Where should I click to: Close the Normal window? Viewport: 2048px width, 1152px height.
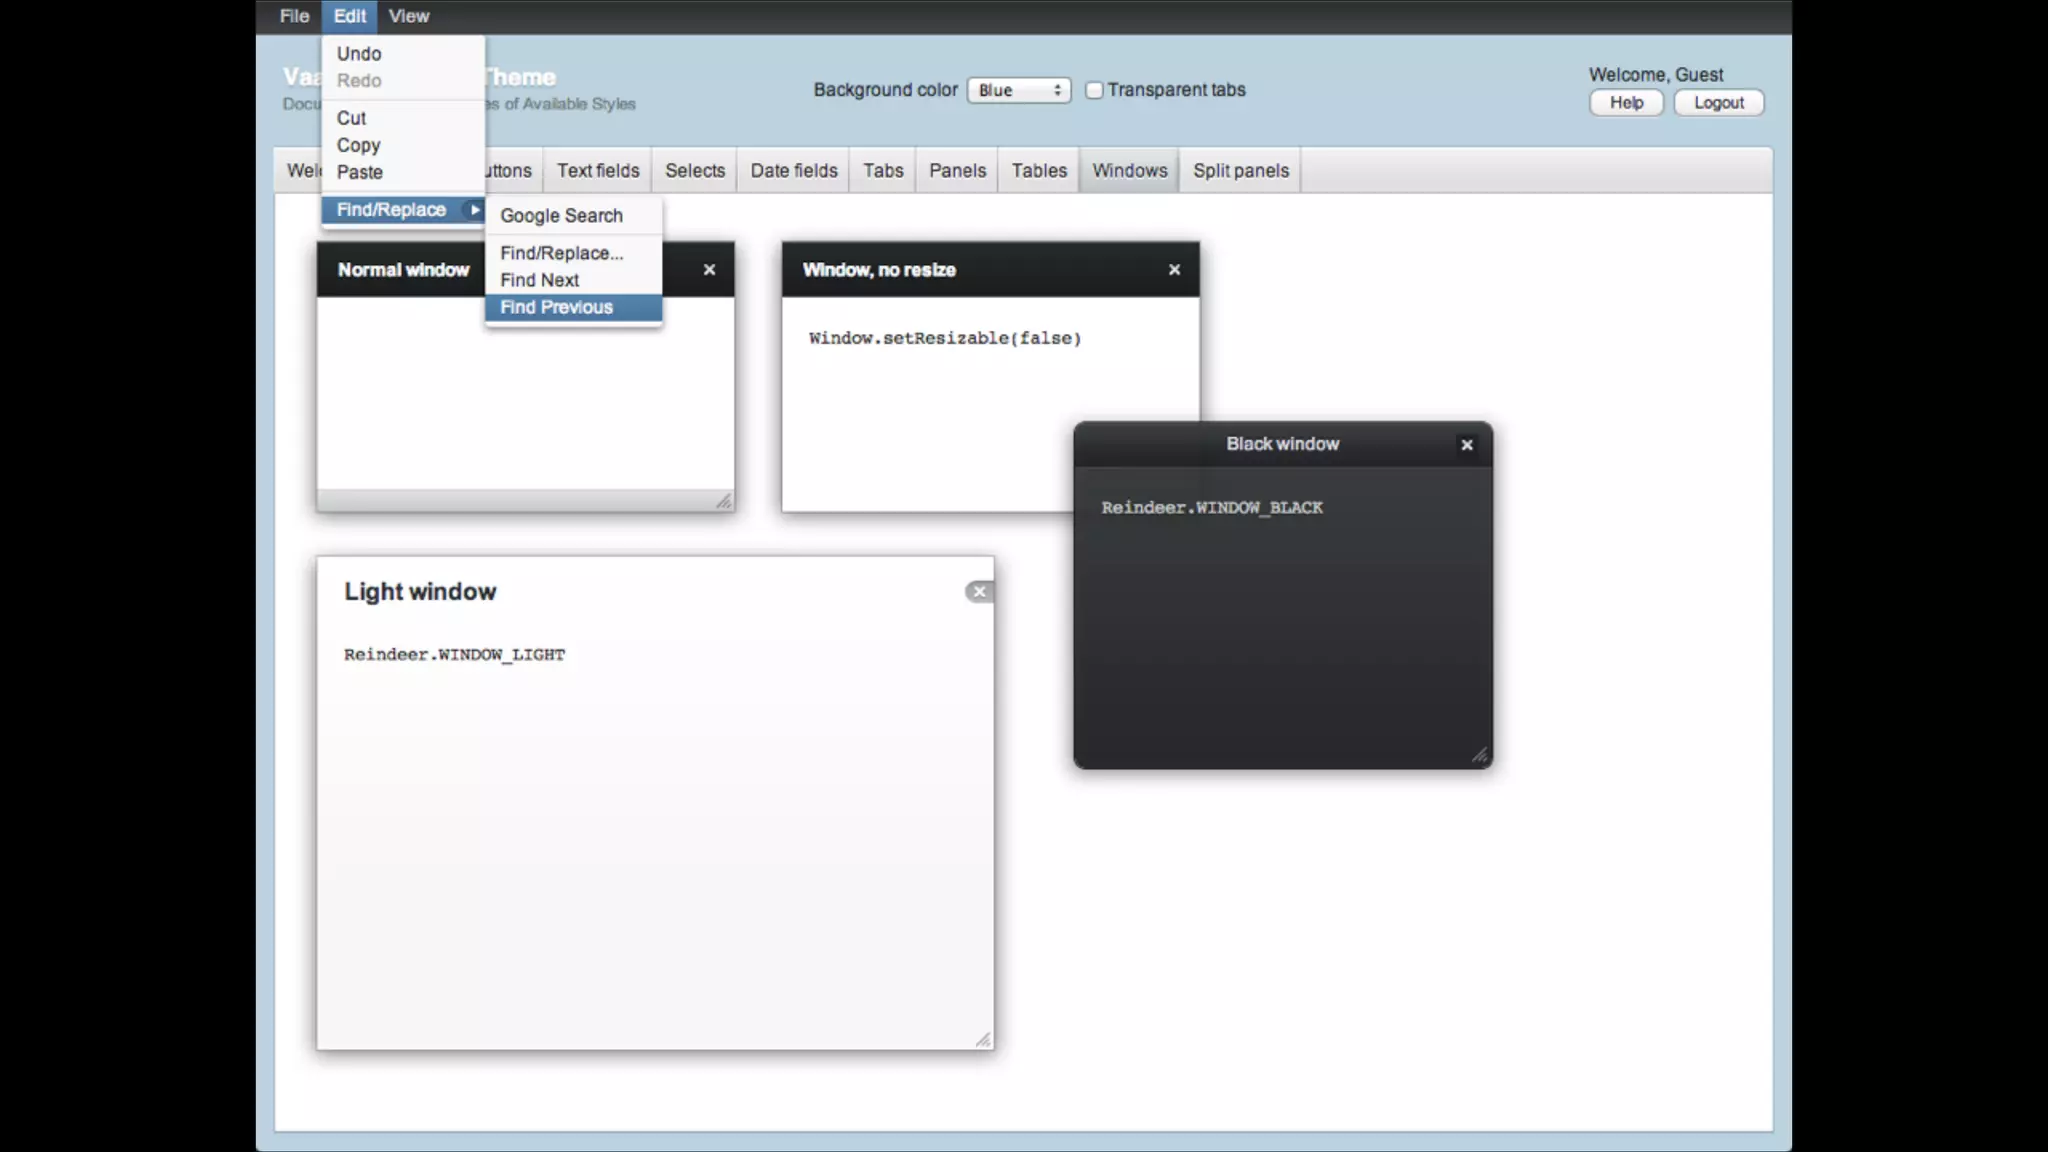pyautogui.click(x=709, y=270)
